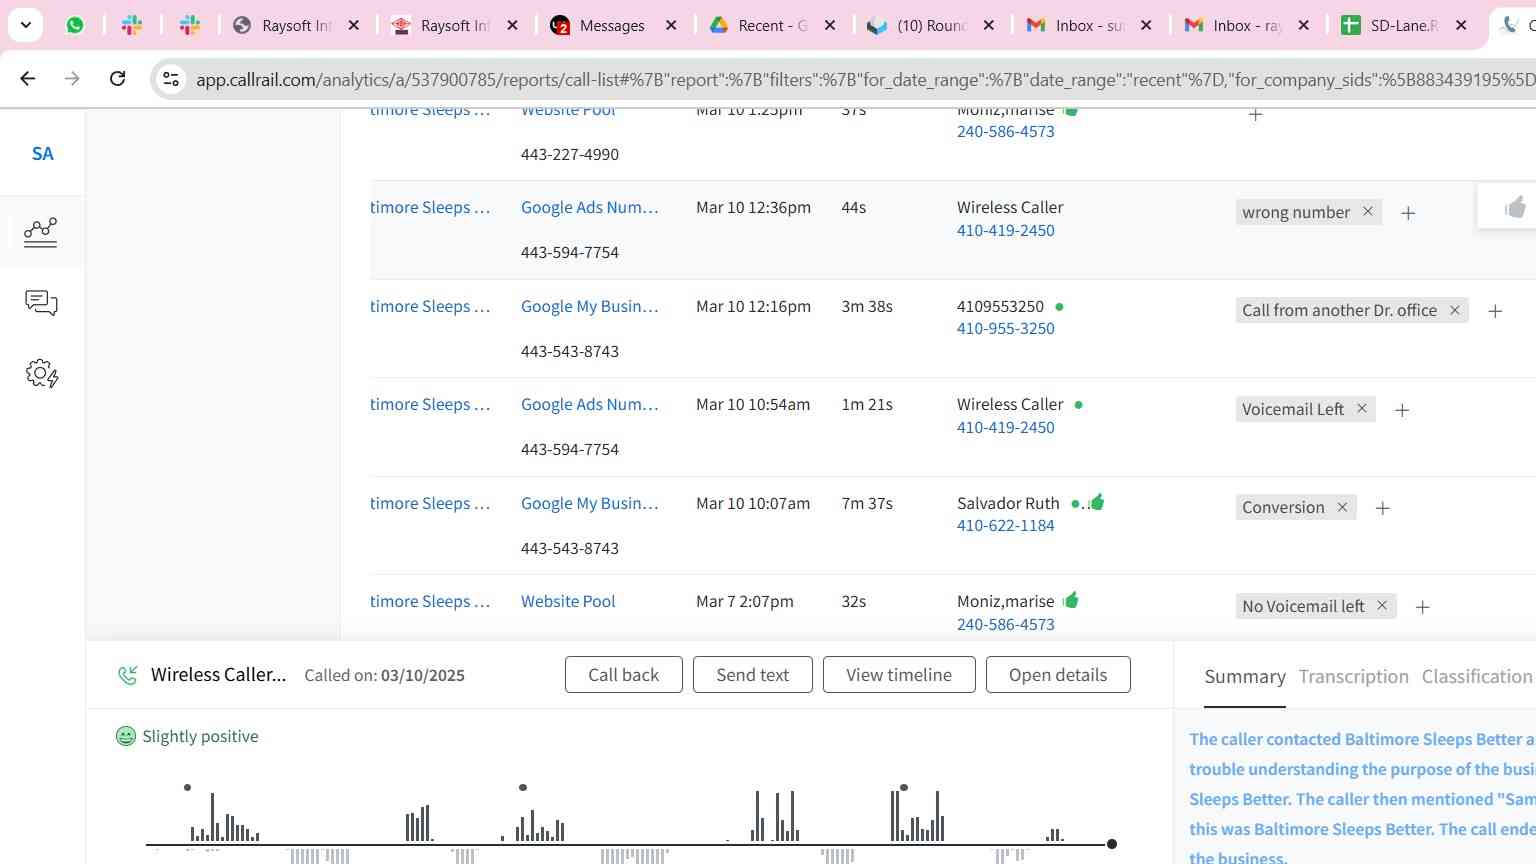This screenshot has width=1536, height=864.
Task: Click green thumbs-up next to Salvador Ruth
Action: click(1097, 502)
